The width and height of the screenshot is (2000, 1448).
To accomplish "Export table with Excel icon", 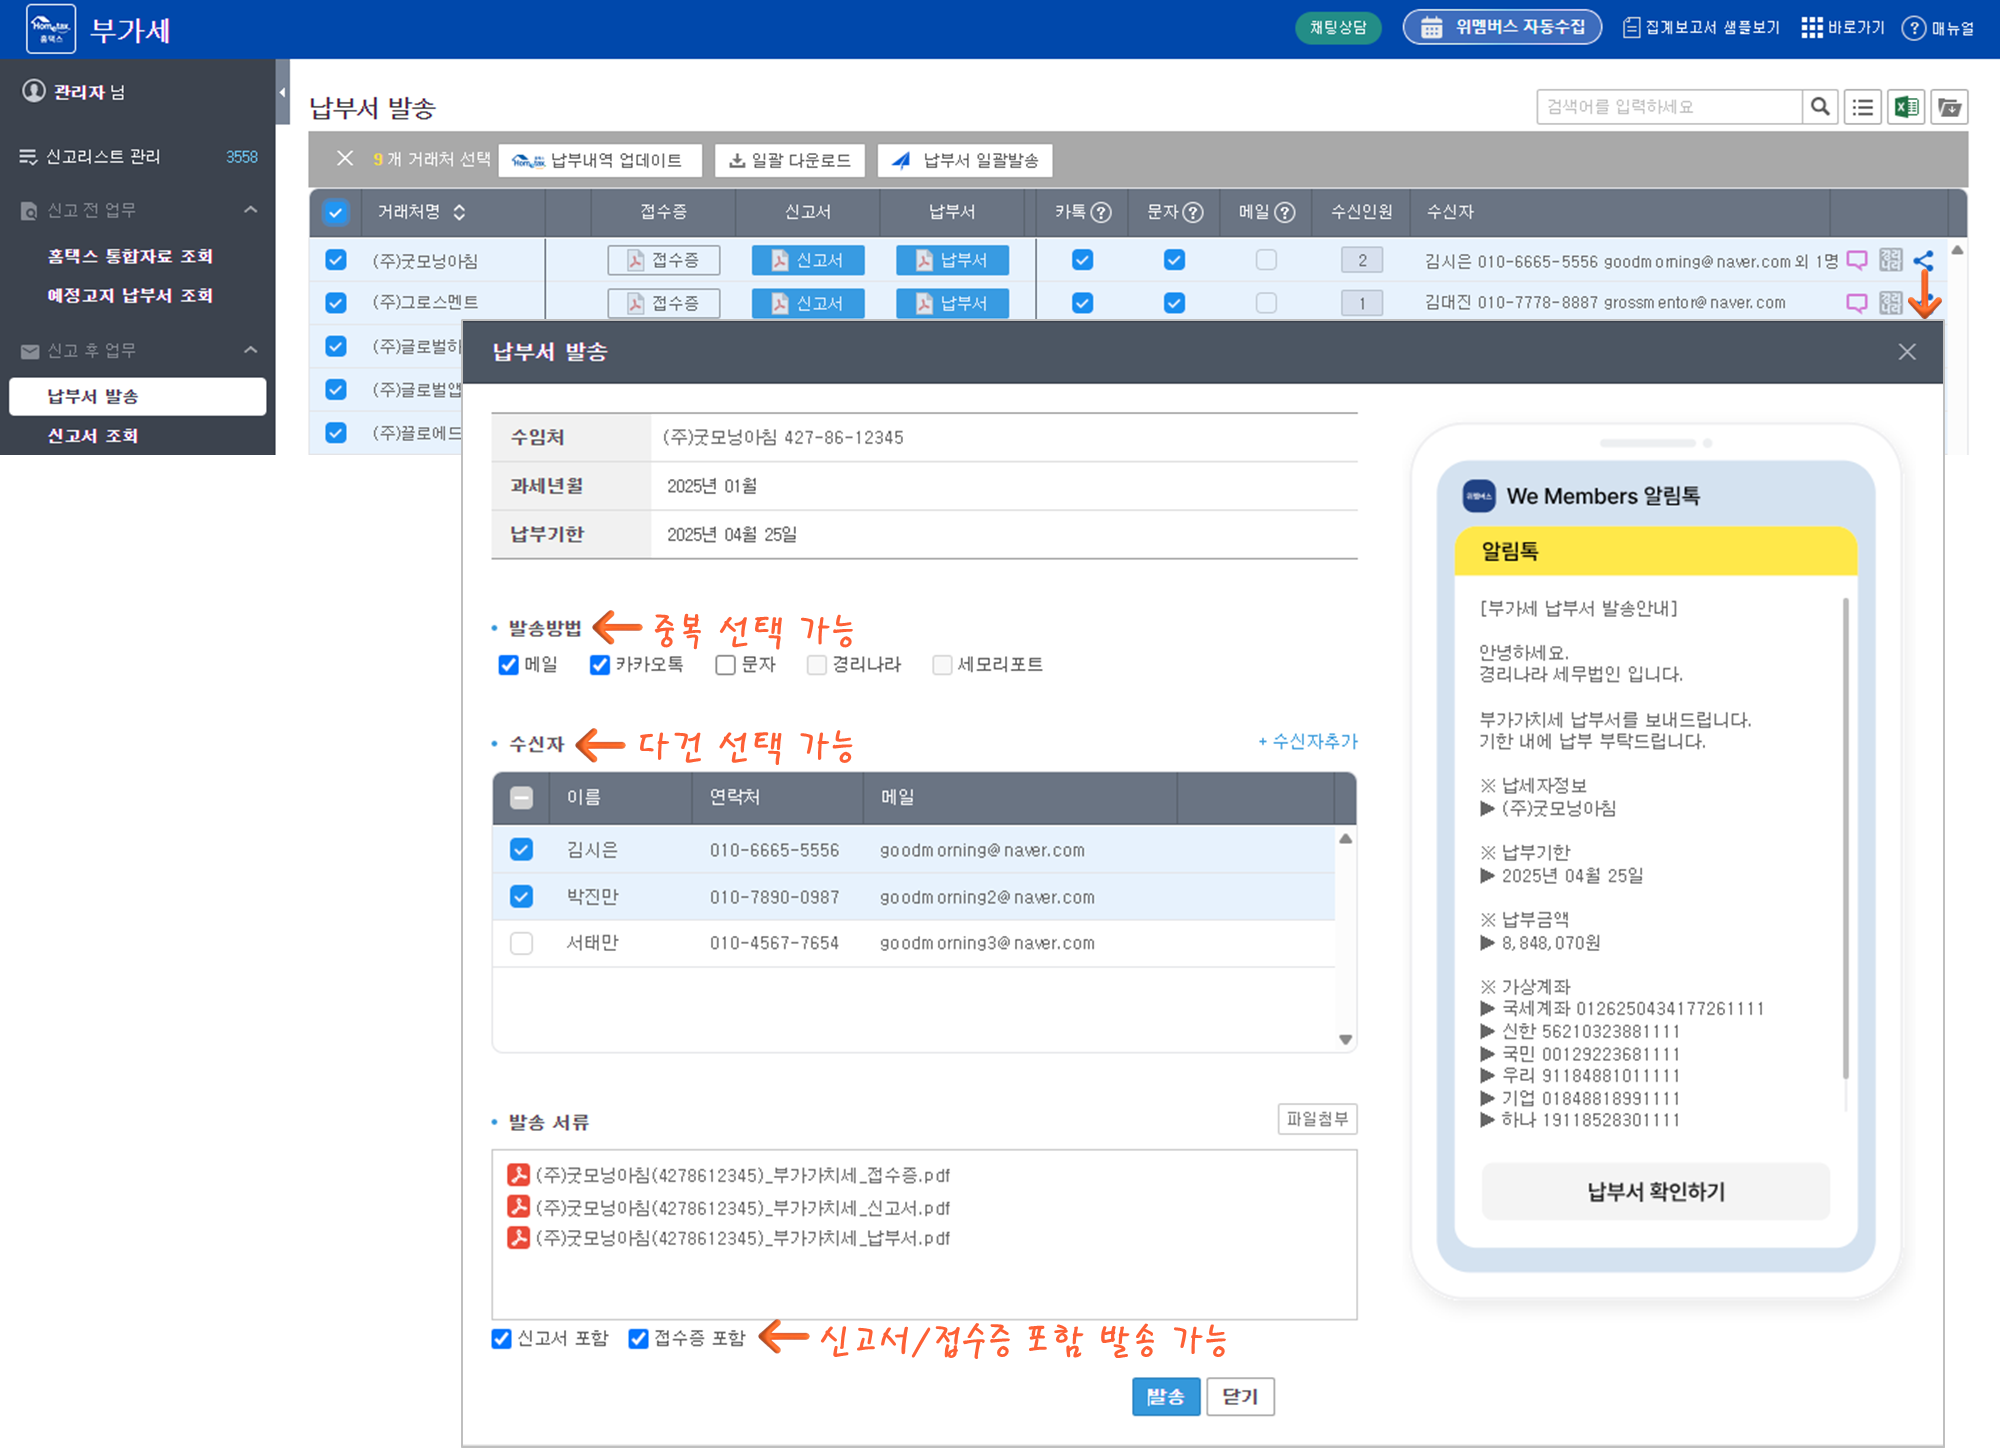I will click(x=1906, y=107).
